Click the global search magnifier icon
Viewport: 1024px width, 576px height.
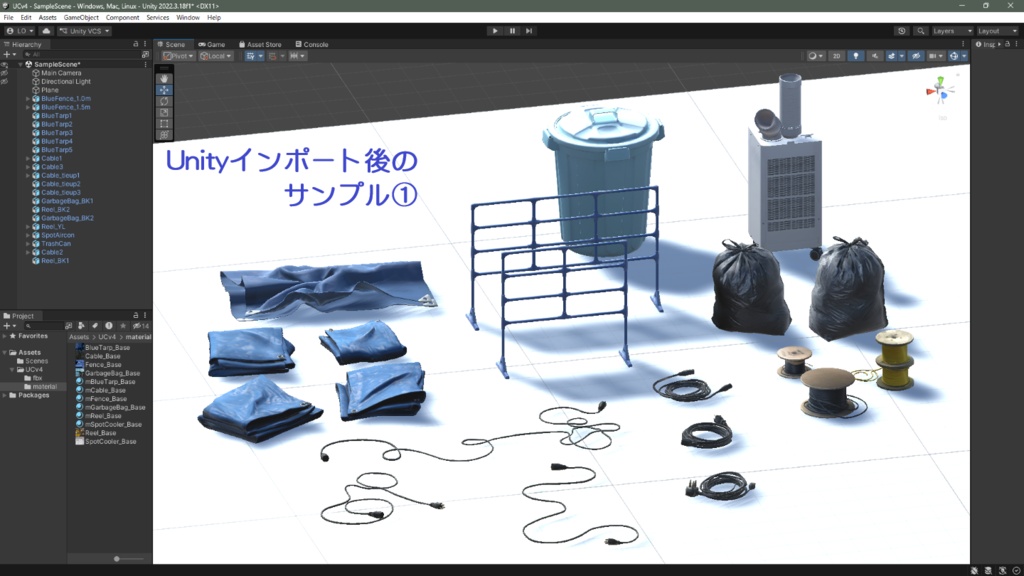point(921,31)
